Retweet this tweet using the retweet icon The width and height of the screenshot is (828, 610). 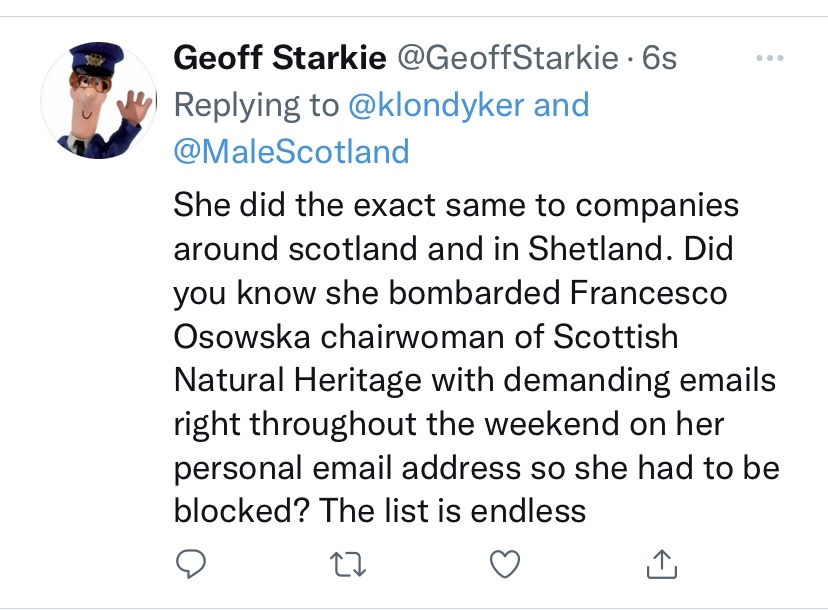348,566
